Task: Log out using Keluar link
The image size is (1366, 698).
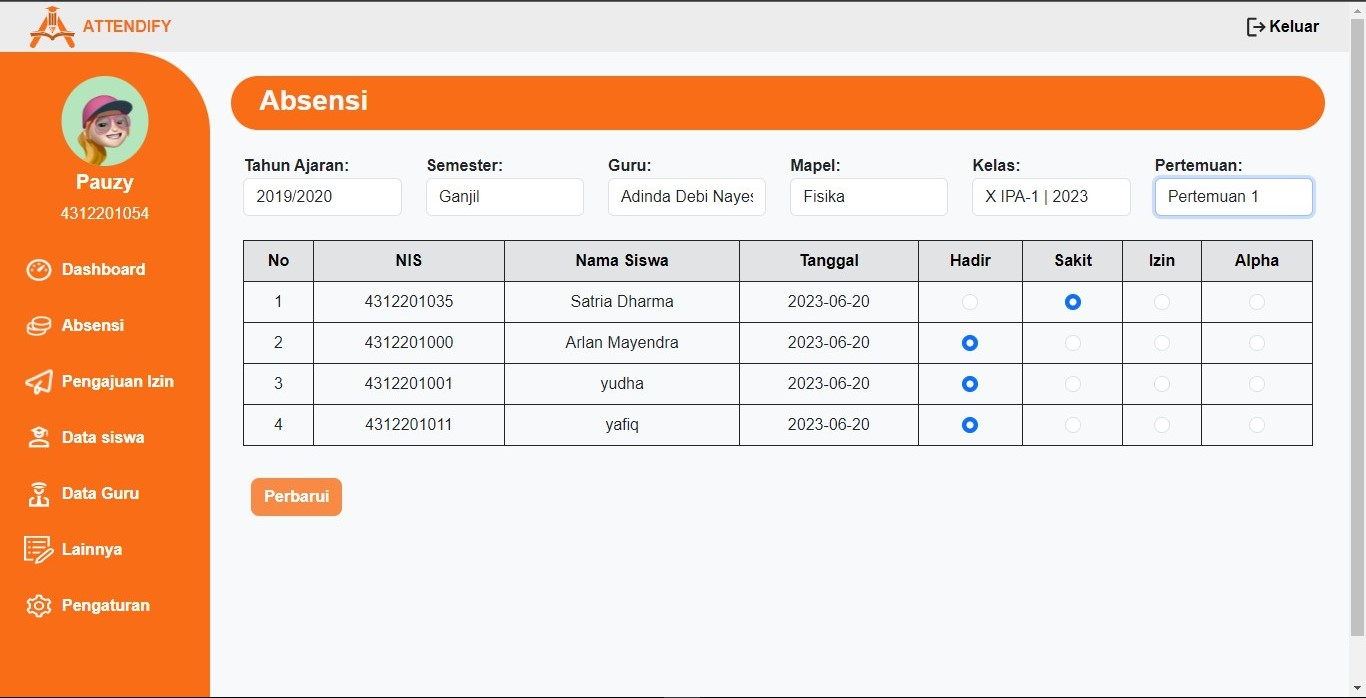Action: click(1282, 27)
